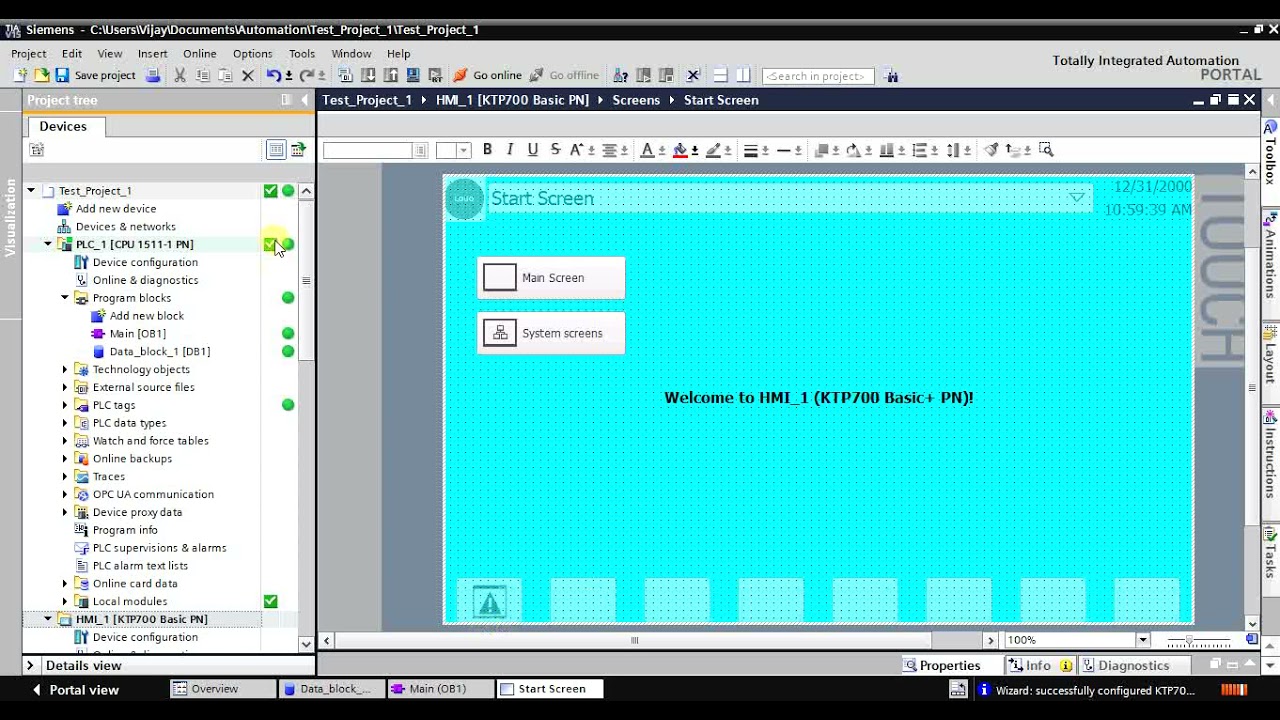Collapse the HMI_1 [KTP700 Basic PN] node
1280x720 pixels.
48,619
